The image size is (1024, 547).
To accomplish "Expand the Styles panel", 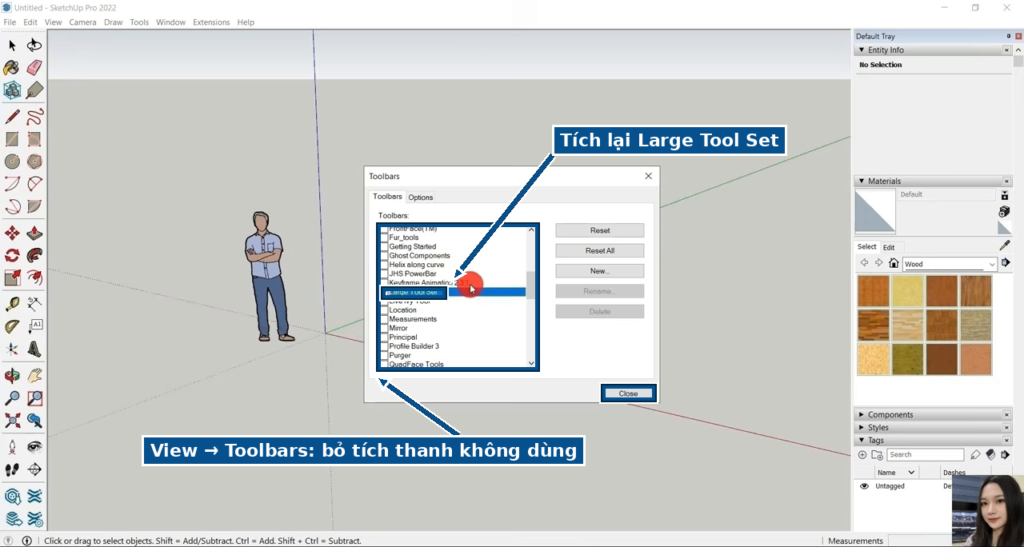I will pos(861,428).
